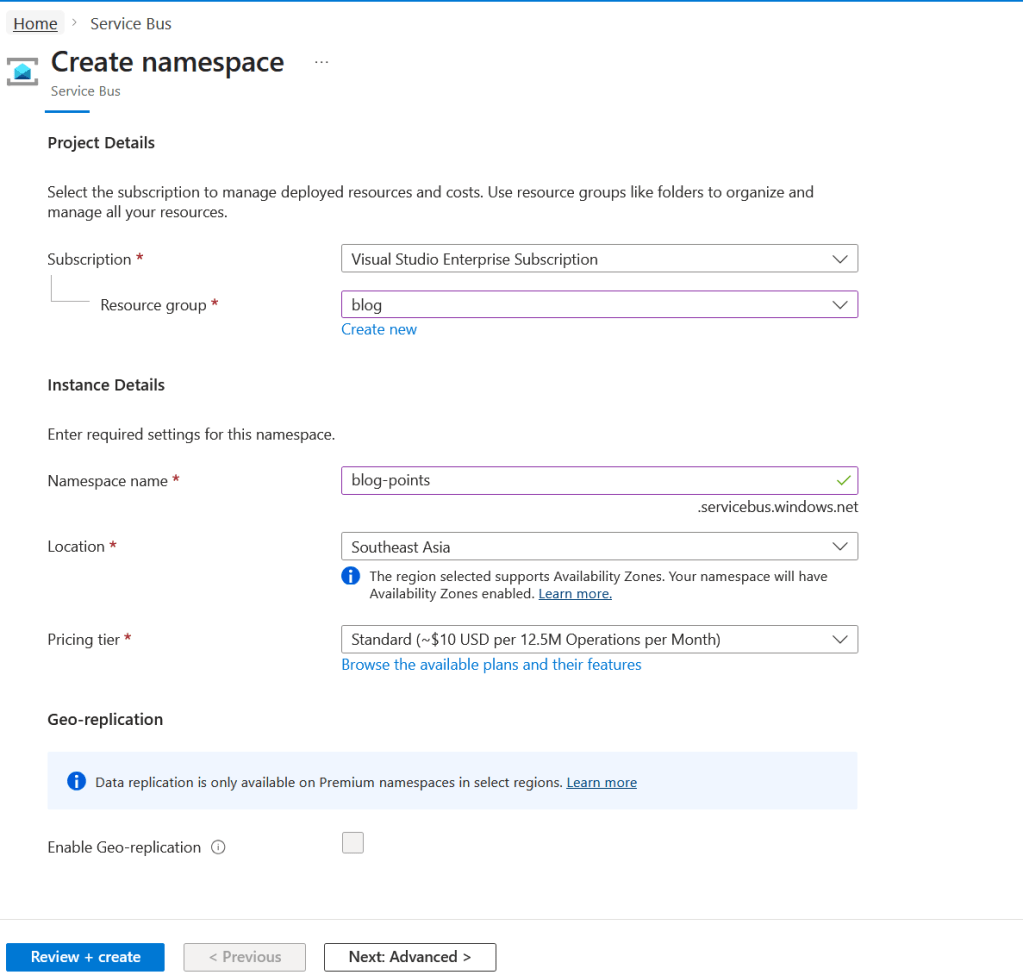Click the Subscription field label

click(89, 259)
